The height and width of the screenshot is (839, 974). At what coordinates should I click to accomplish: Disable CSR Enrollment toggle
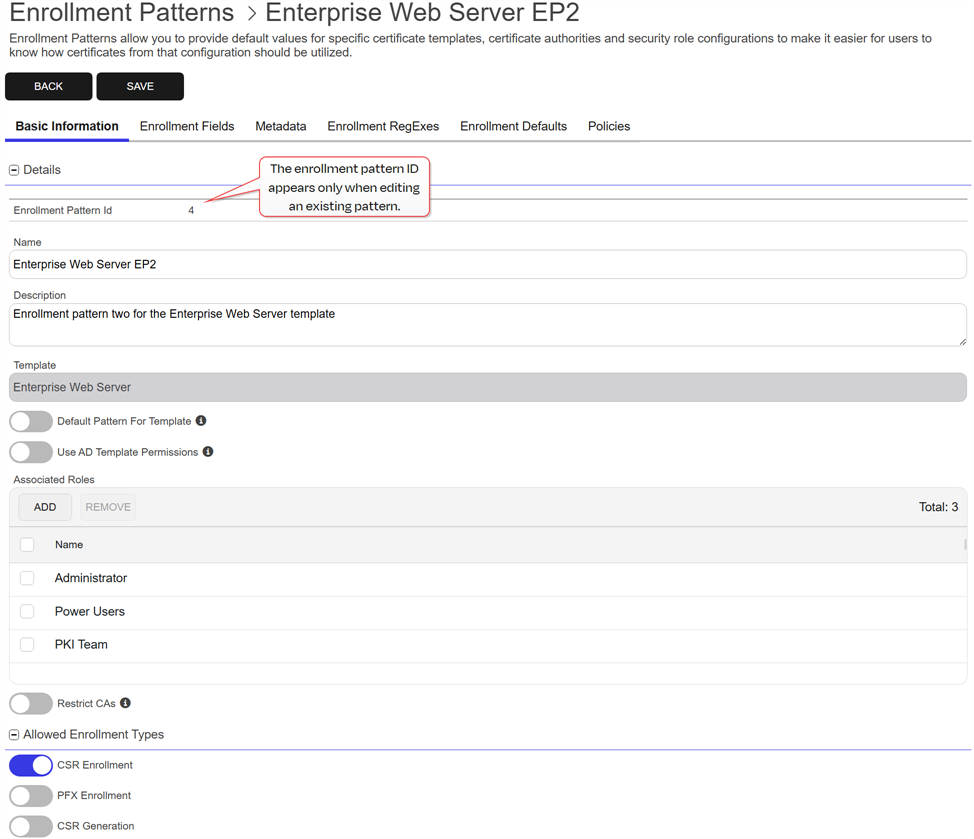pos(31,765)
